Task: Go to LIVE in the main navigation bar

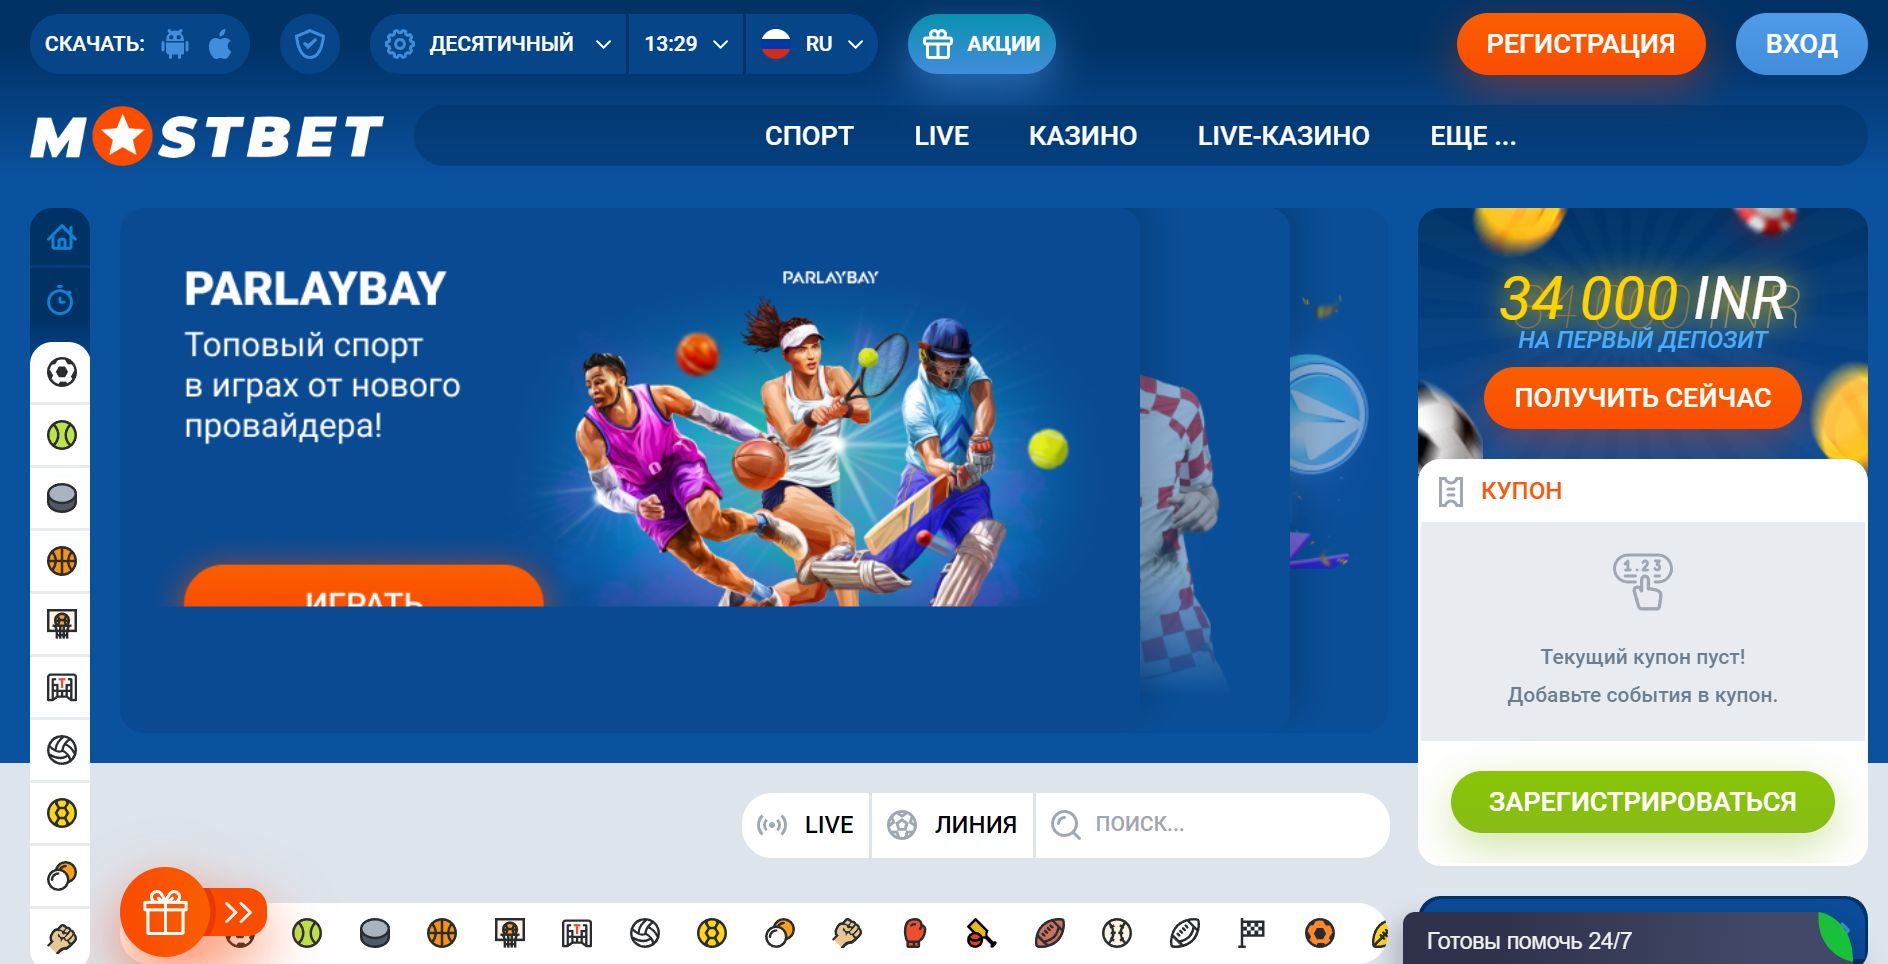Action: click(941, 136)
